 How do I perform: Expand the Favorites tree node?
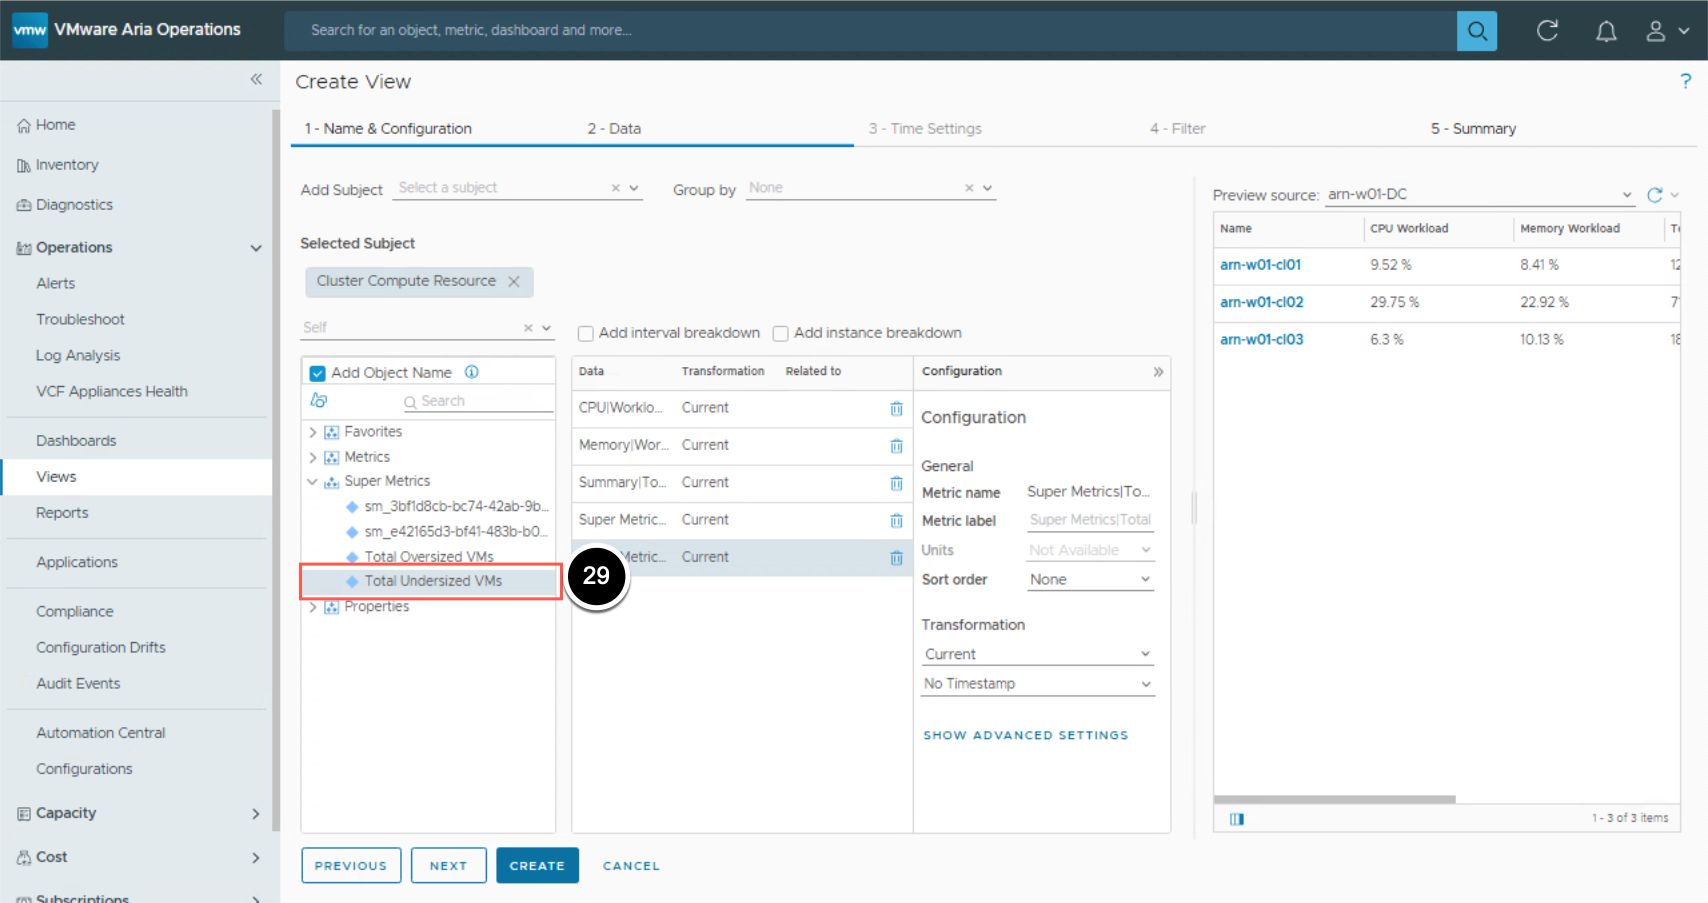coord(313,432)
